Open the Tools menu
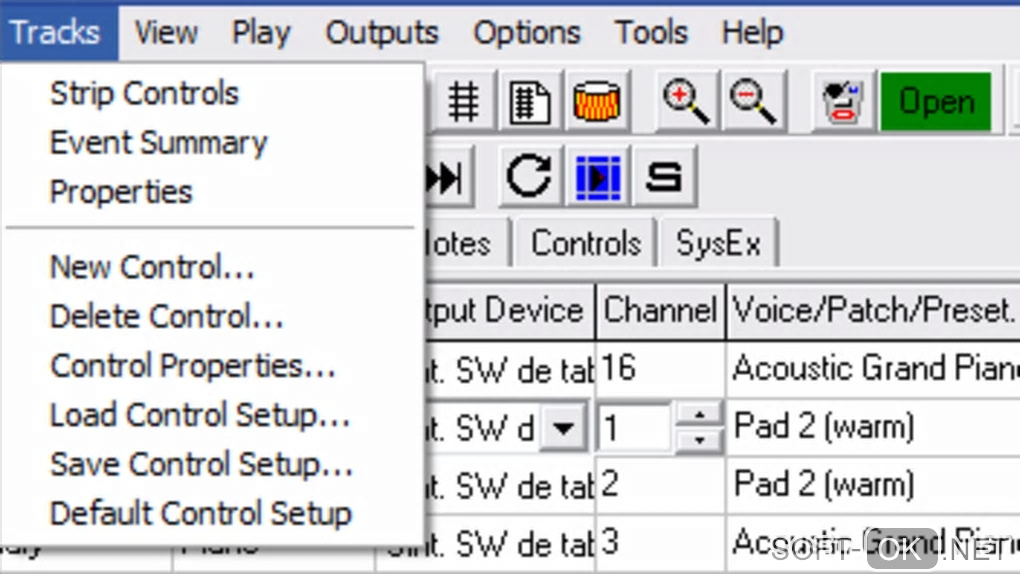1020x574 pixels. click(x=652, y=33)
